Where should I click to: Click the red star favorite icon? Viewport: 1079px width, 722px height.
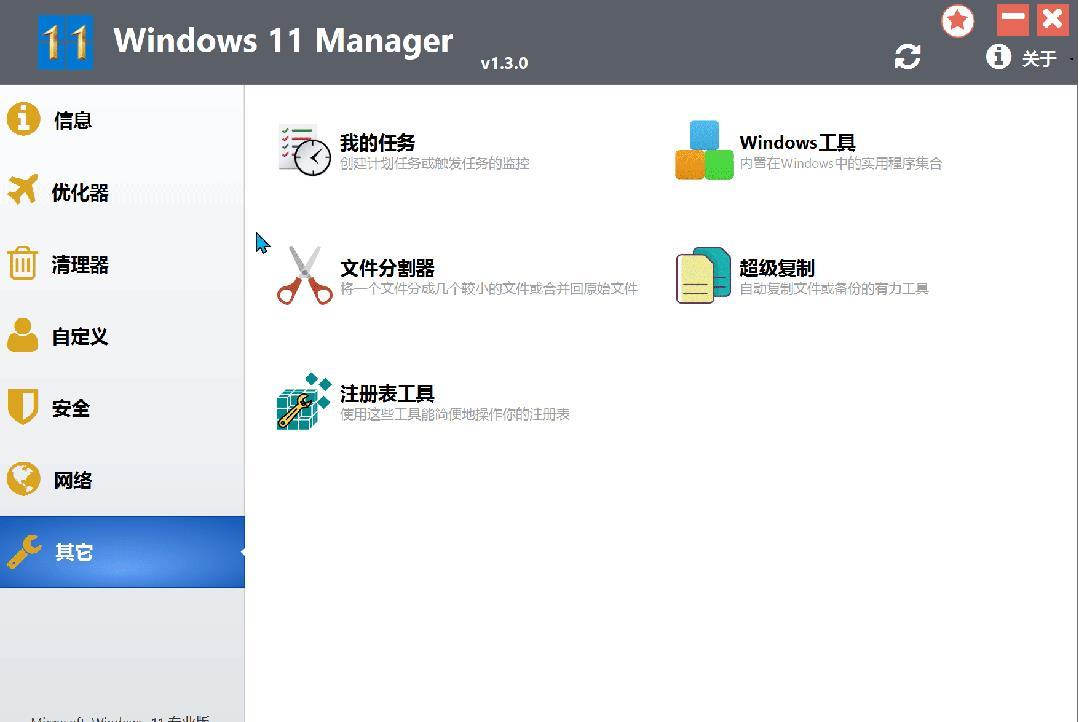click(x=957, y=21)
